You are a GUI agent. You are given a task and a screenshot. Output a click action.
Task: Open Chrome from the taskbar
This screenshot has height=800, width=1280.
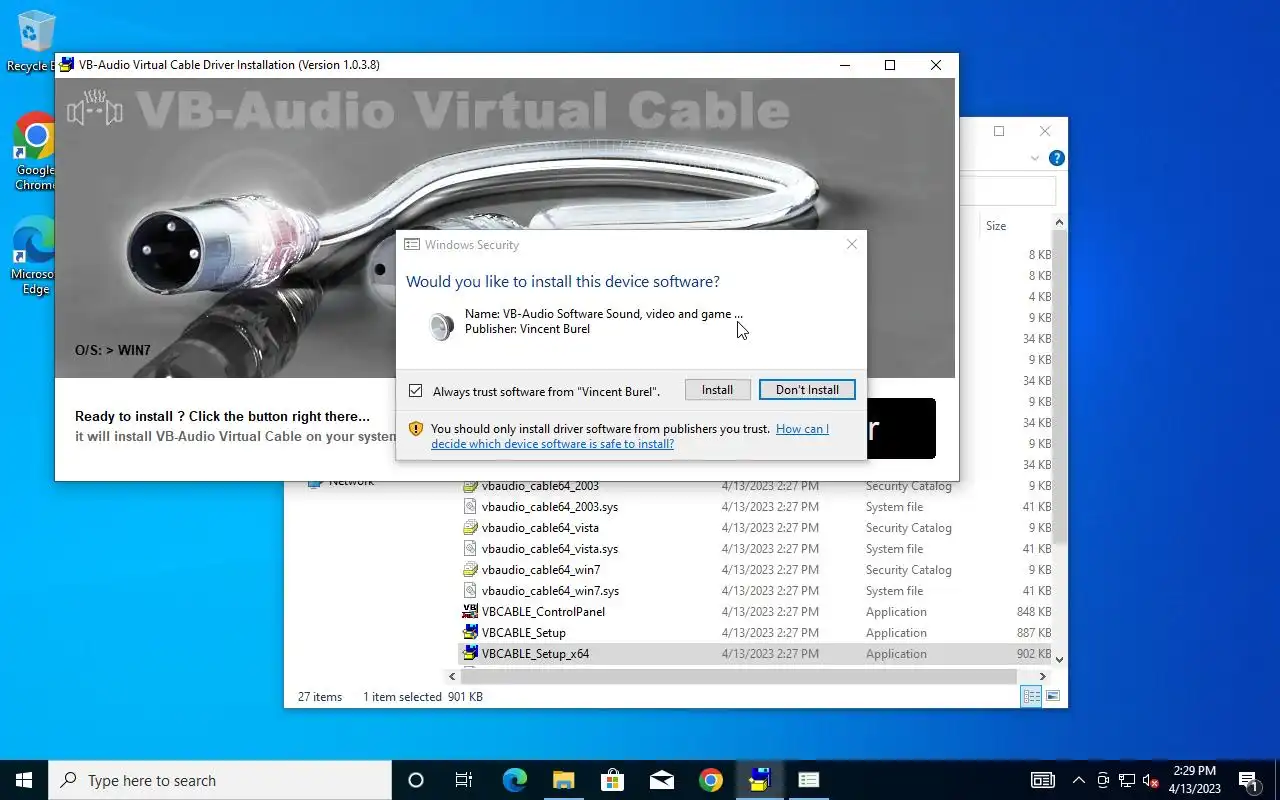pos(711,780)
